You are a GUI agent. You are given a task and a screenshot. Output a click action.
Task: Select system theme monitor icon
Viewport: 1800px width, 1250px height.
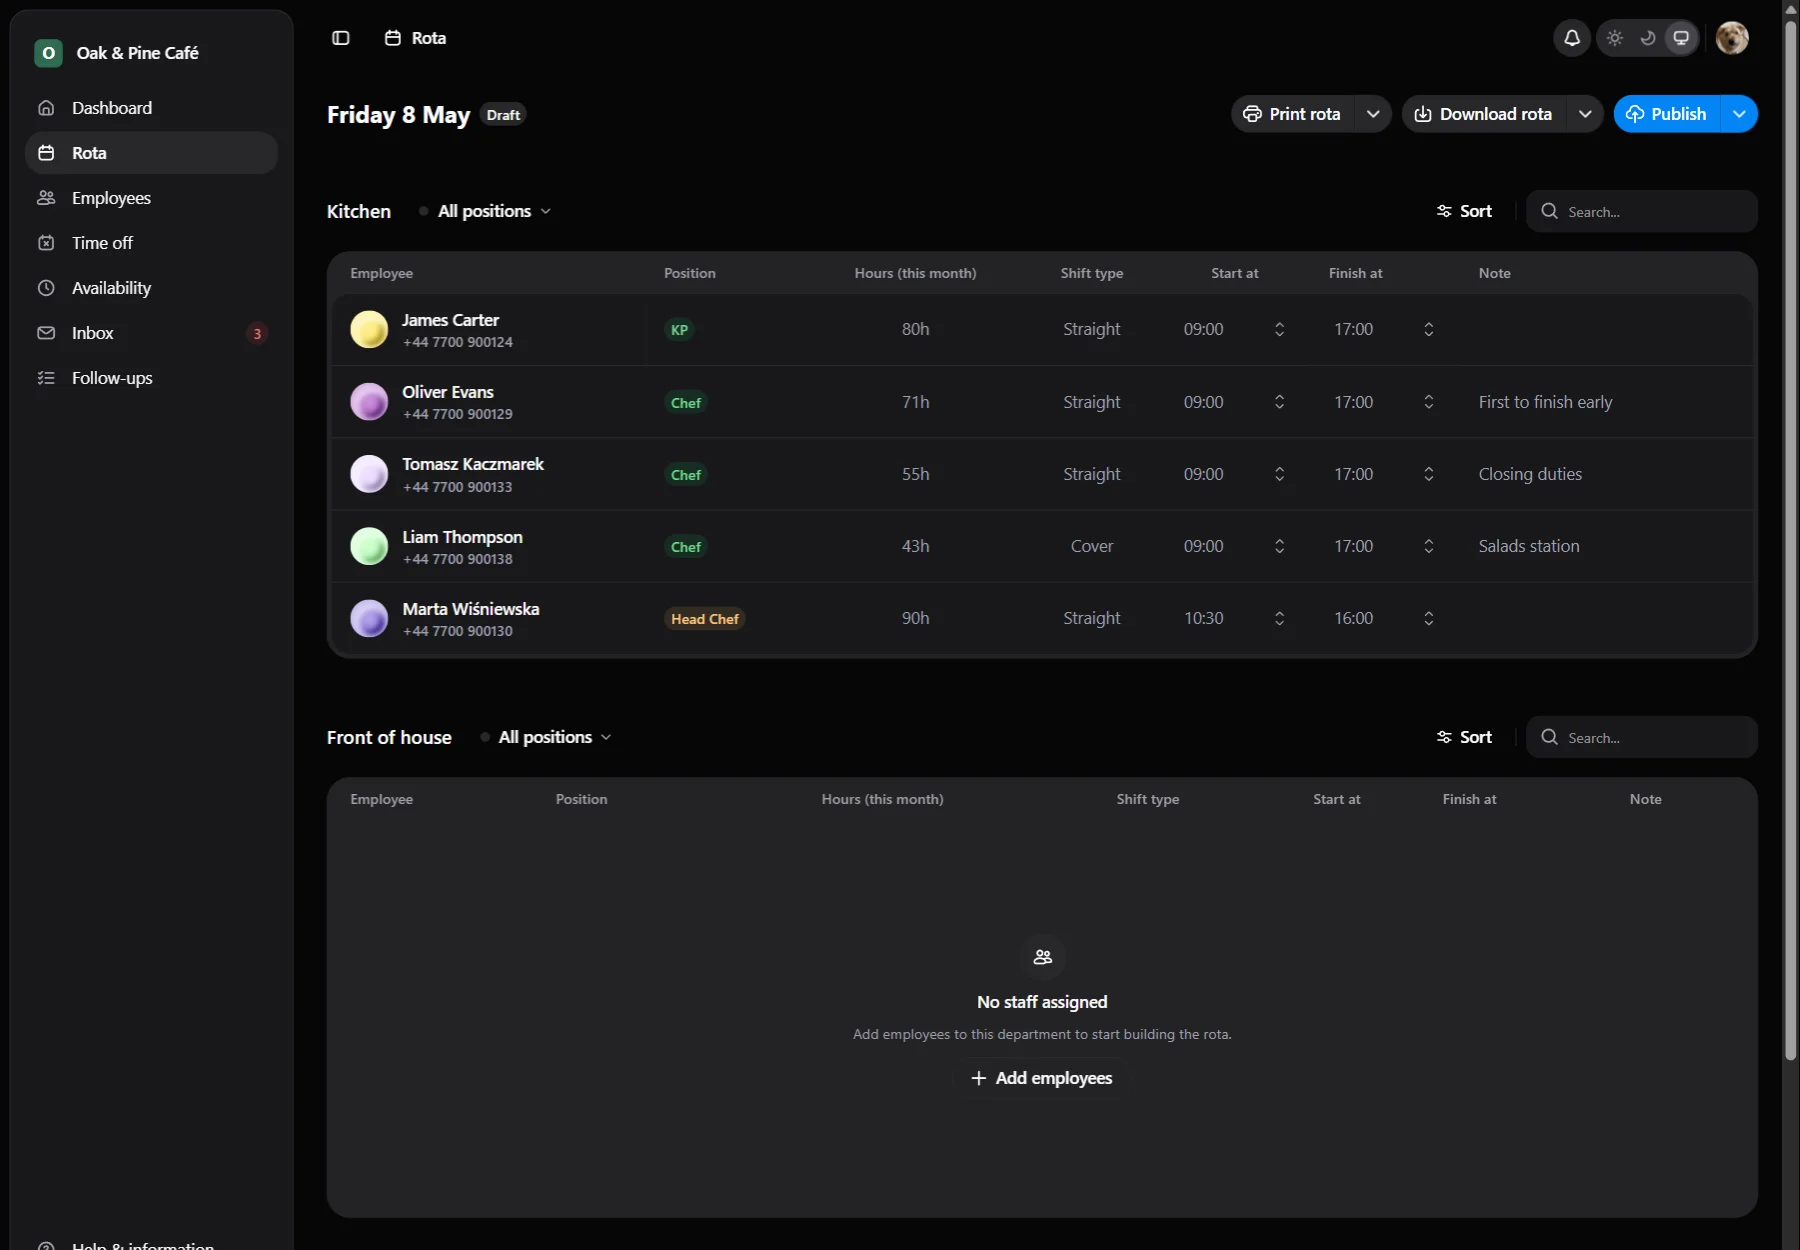point(1681,38)
